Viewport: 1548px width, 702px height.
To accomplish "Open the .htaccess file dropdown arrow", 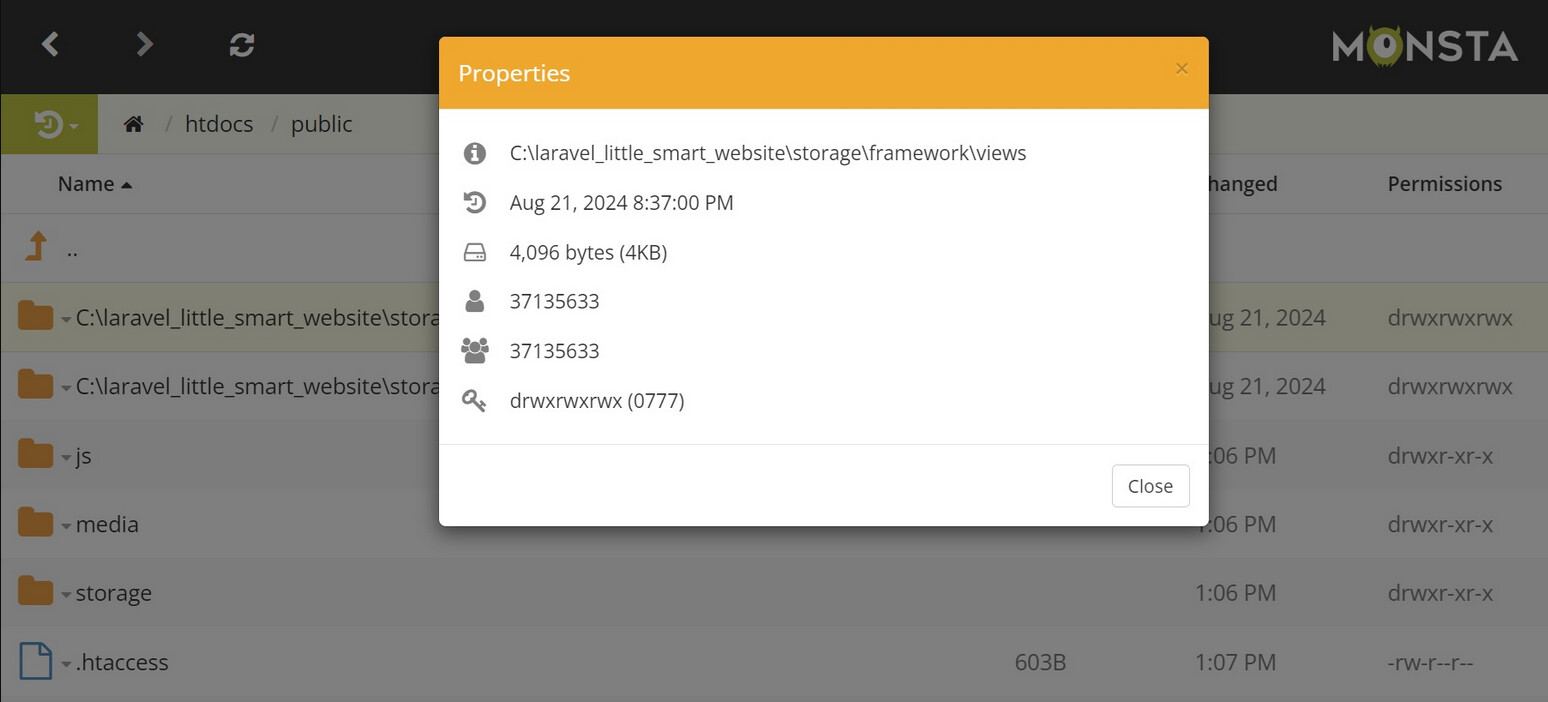I will pyautogui.click(x=66, y=664).
